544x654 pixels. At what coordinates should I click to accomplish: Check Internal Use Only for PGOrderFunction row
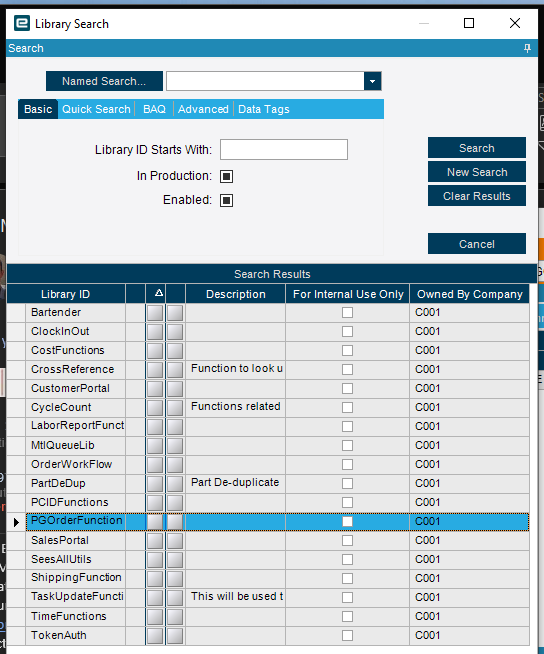tap(347, 521)
